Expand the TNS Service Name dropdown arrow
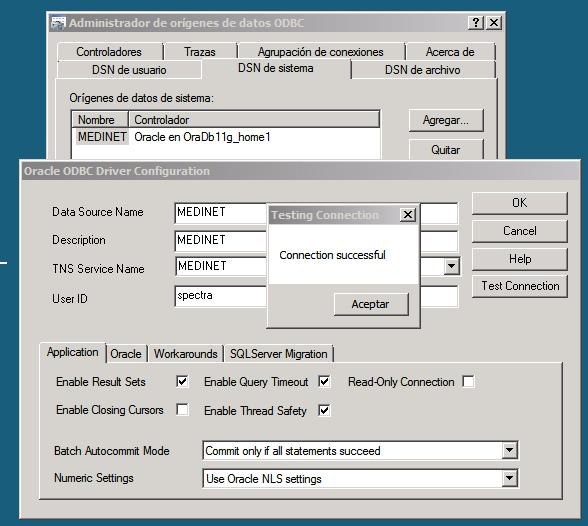 coord(452,266)
